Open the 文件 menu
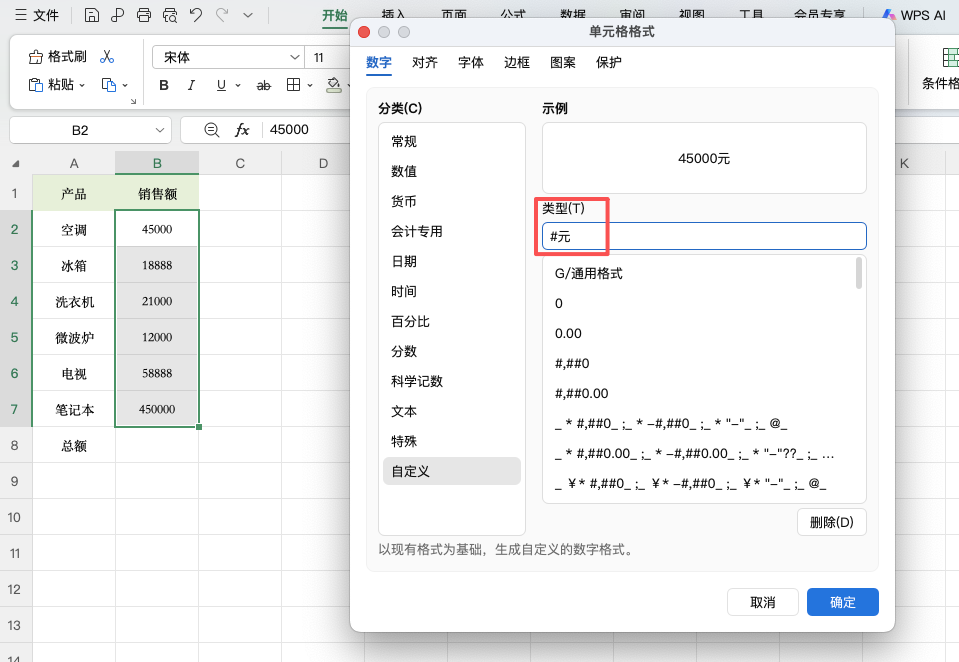Image resolution: width=959 pixels, height=662 pixels. (x=37, y=15)
